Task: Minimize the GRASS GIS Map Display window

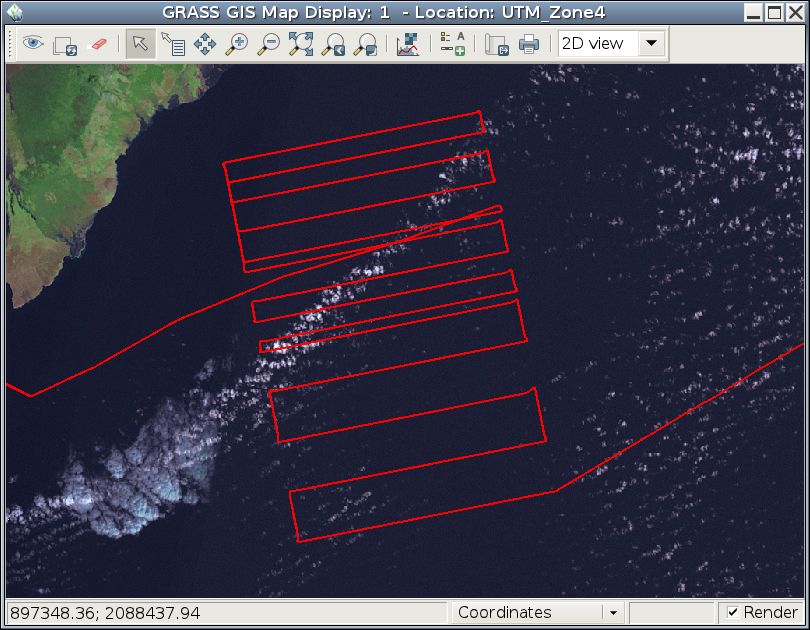Action: tap(754, 12)
